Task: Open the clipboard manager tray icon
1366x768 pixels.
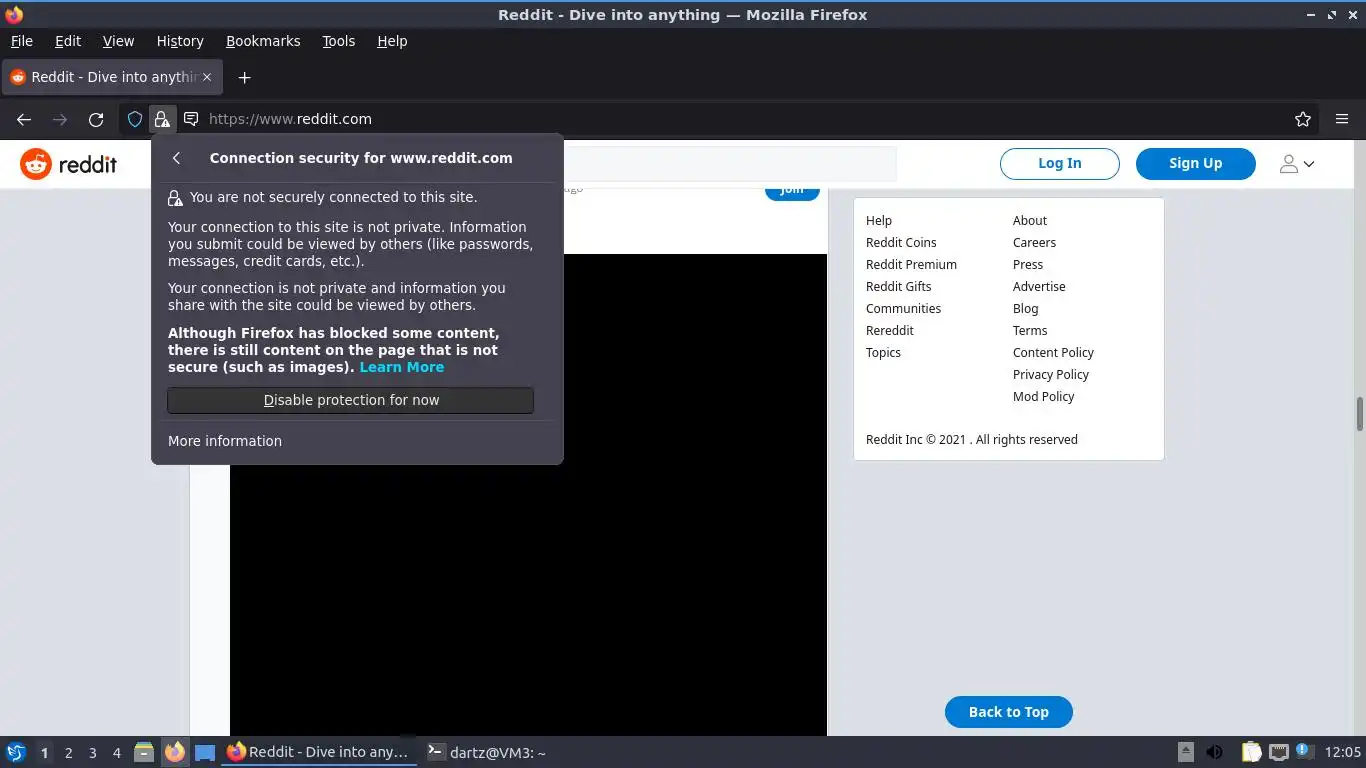Action: [1251, 752]
